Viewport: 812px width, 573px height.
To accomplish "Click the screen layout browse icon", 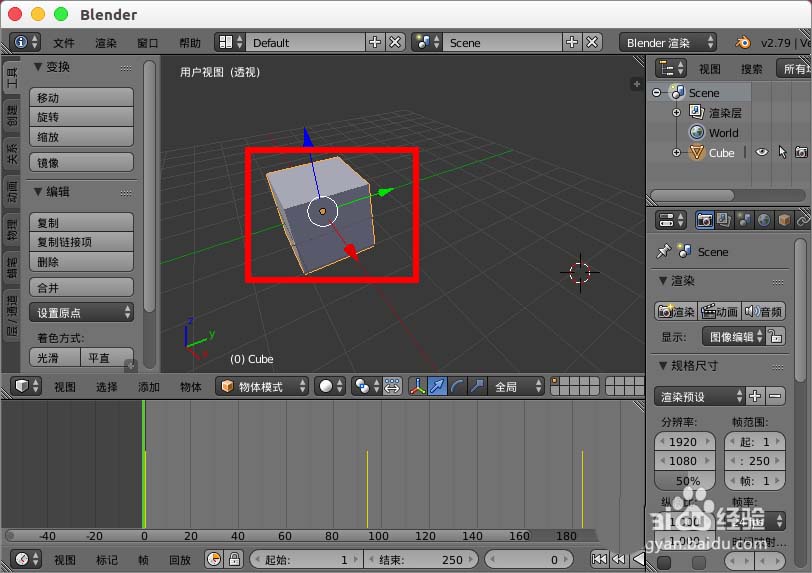I will (230, 42).
